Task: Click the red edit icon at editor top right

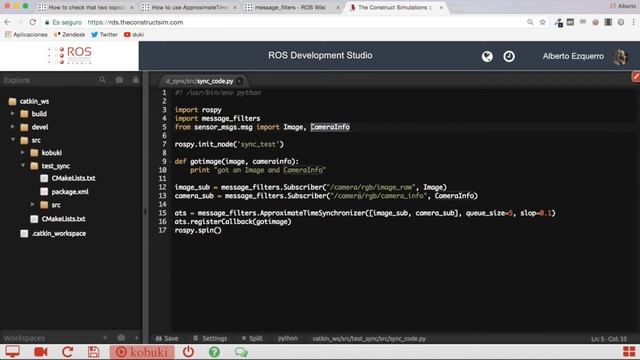Action: click(636, 76)
